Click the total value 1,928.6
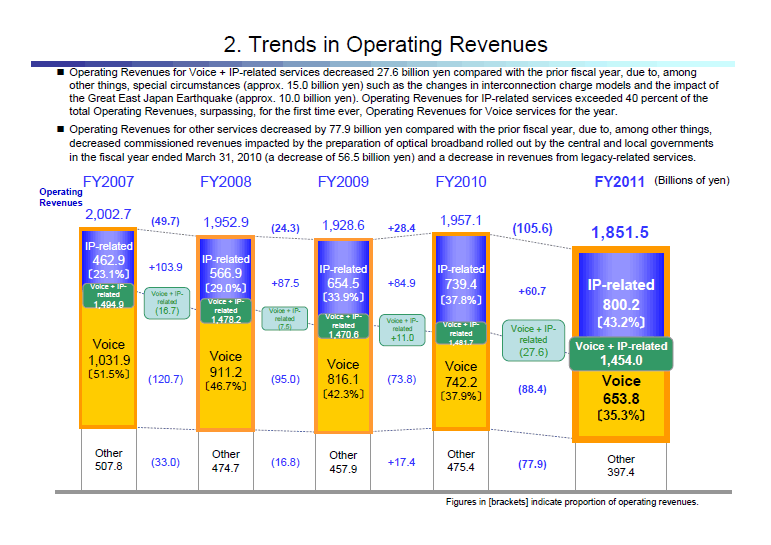The width and height of the screenshot is (771, 545). (343, 225)
